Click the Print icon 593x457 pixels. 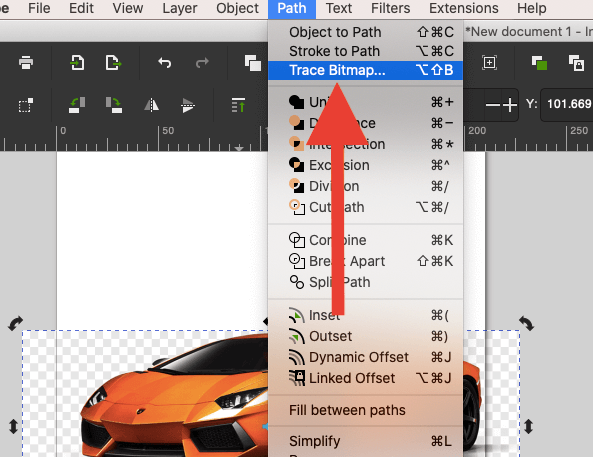coord(26,62)
